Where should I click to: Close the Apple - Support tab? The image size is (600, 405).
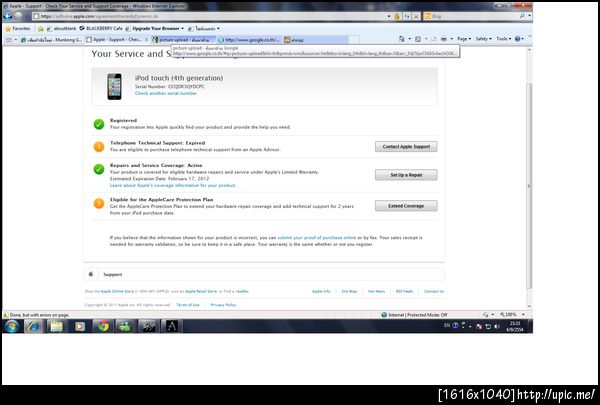click(x=146, y=39)
